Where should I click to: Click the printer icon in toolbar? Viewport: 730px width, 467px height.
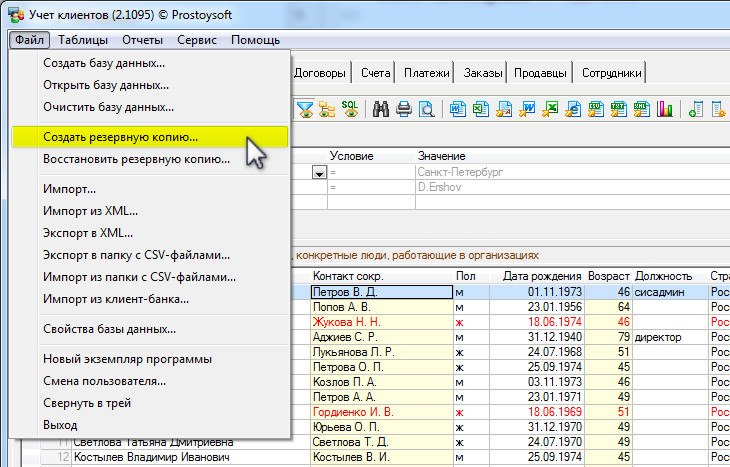coord(404,109)
